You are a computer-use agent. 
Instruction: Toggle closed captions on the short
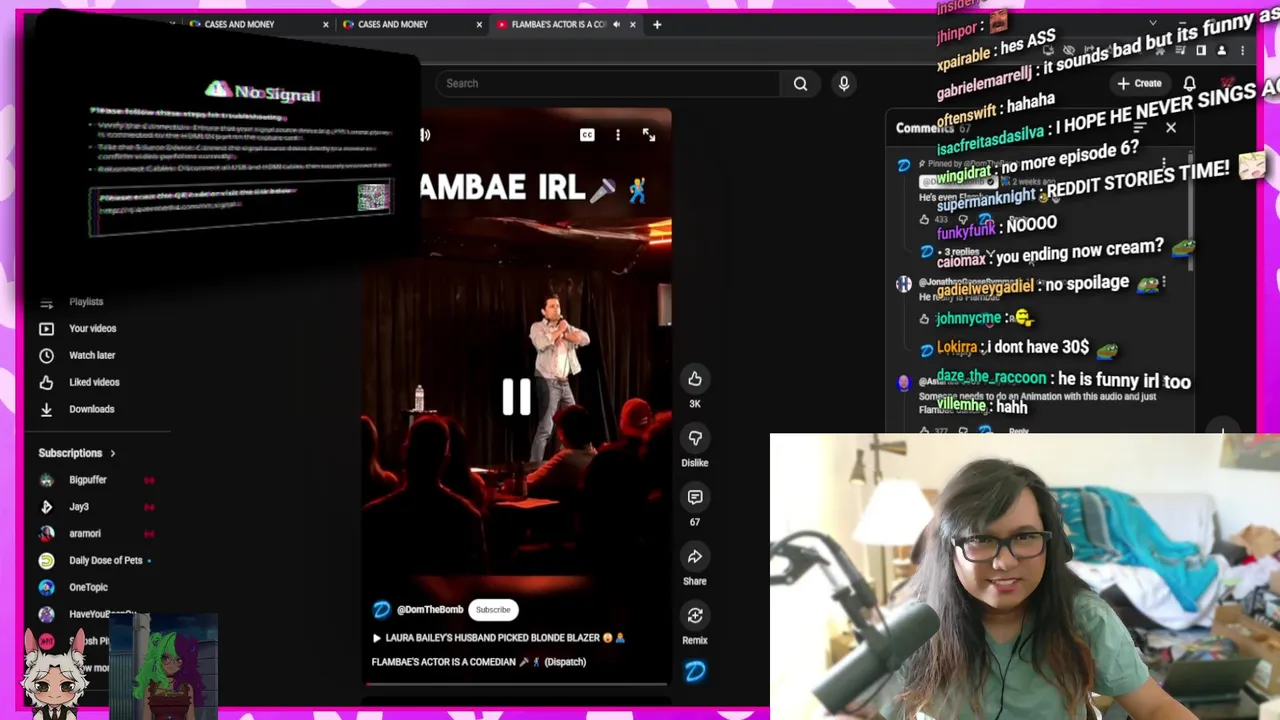coord(587,135)
